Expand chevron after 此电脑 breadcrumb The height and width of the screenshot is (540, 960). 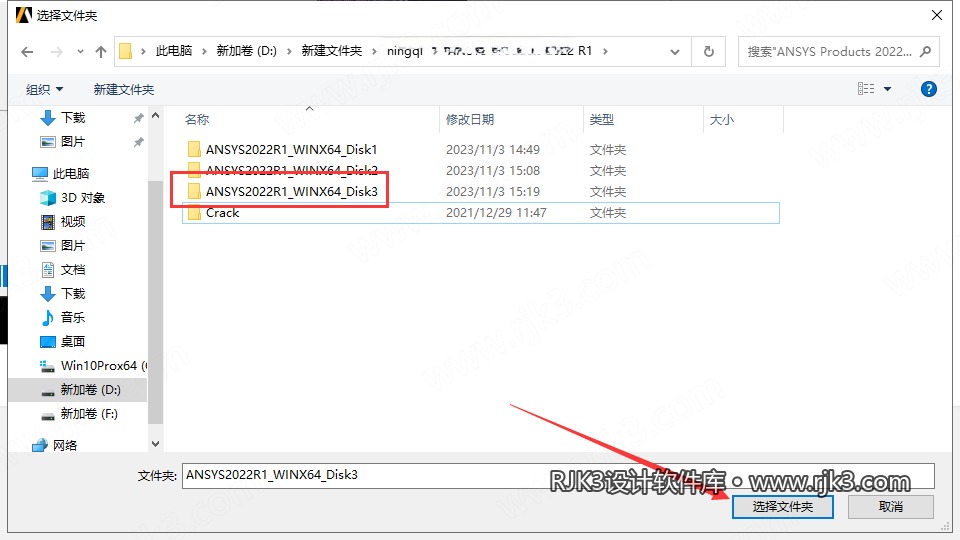pyautogui.click(x=204, y=51)
